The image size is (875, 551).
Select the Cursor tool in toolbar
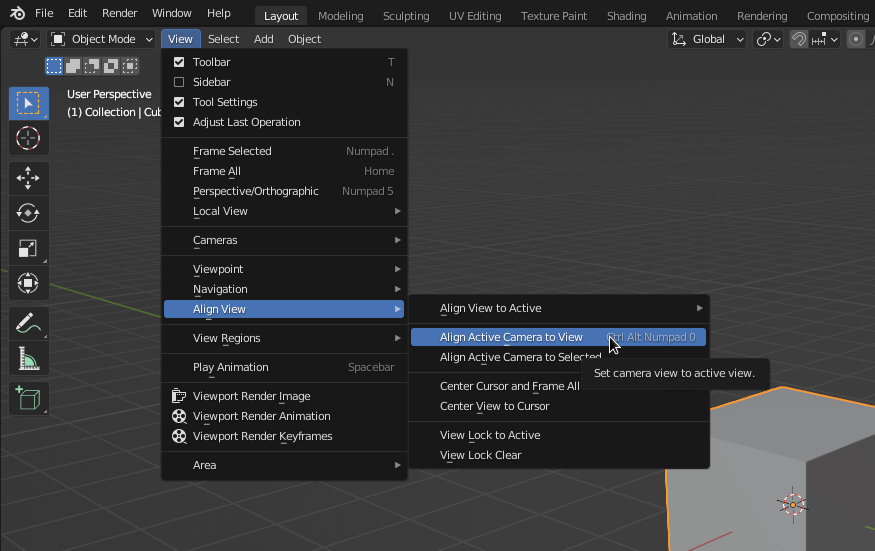[28, 138]
